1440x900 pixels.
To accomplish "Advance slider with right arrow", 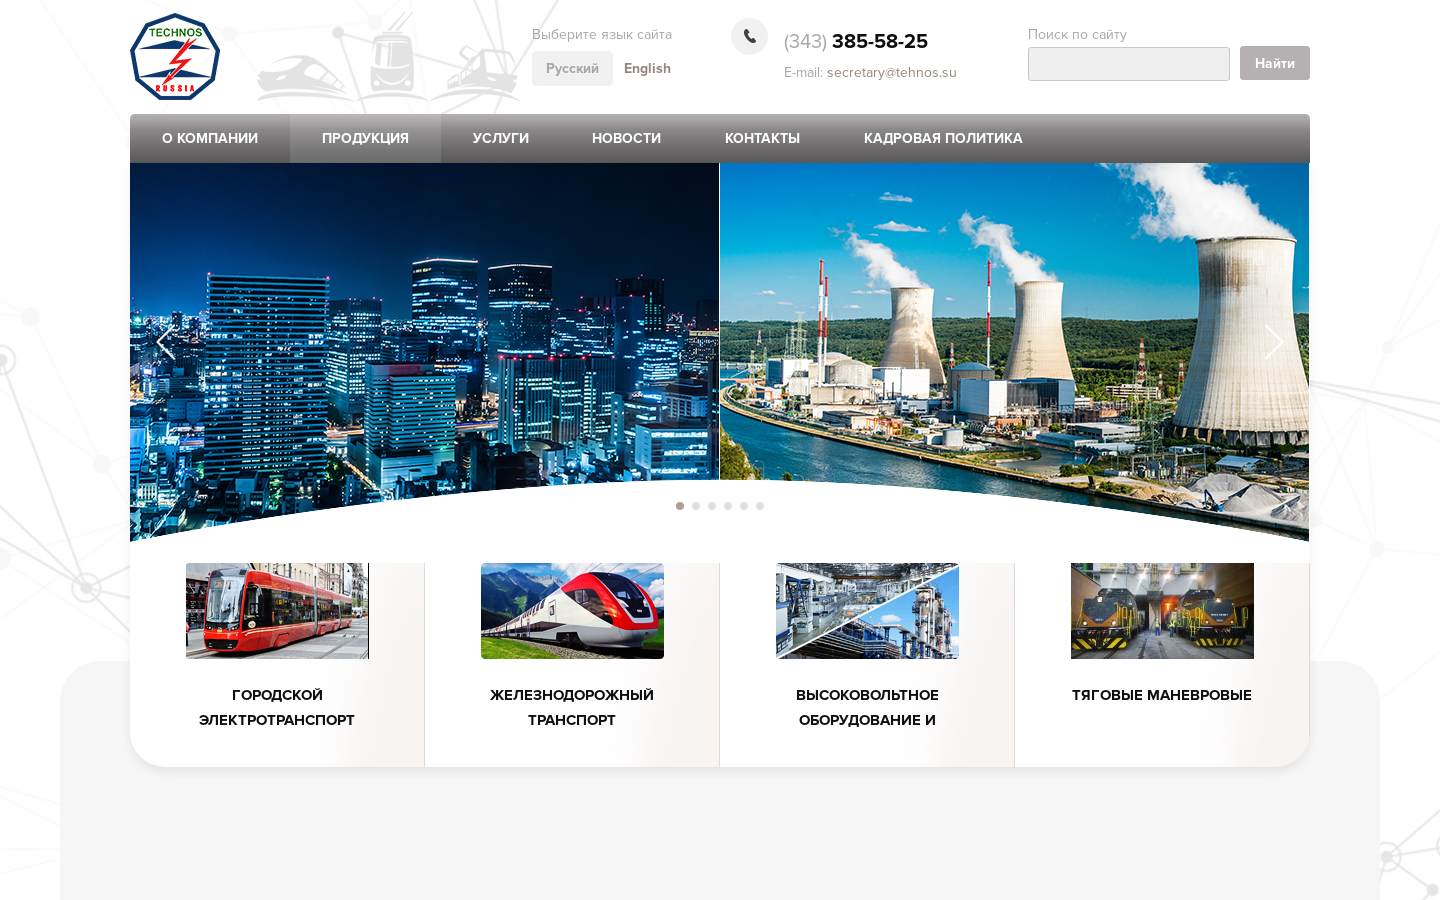I will (x=1273, y=342).
